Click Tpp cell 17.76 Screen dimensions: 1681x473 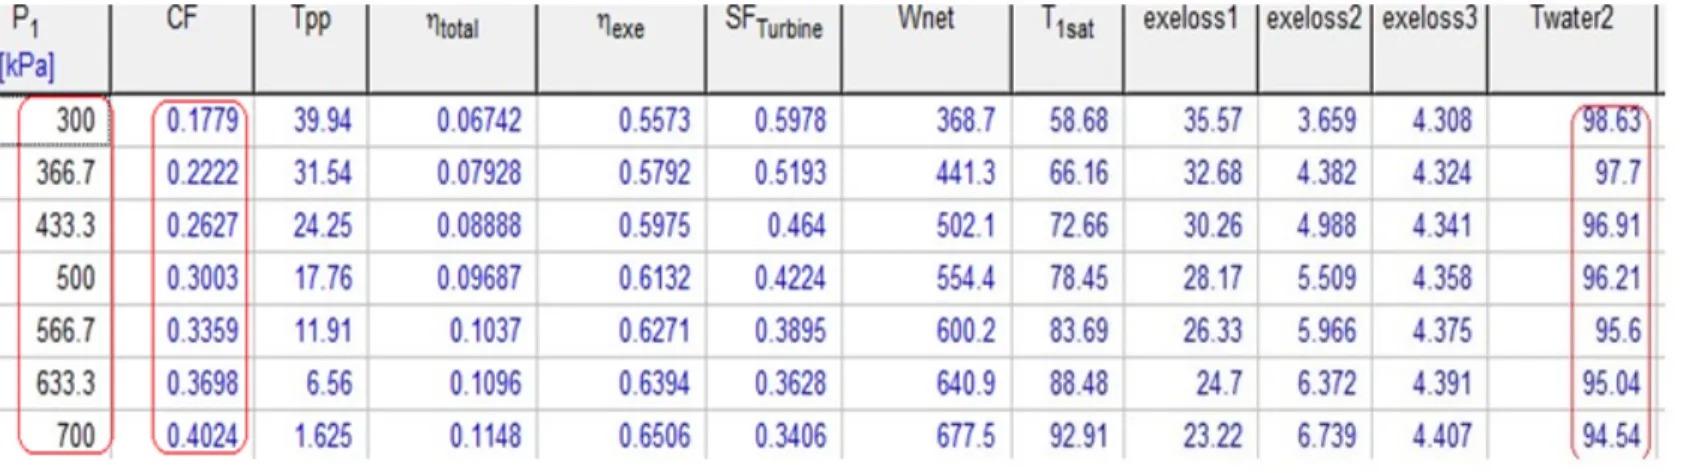pyautogui.click(x=311, y=278)
